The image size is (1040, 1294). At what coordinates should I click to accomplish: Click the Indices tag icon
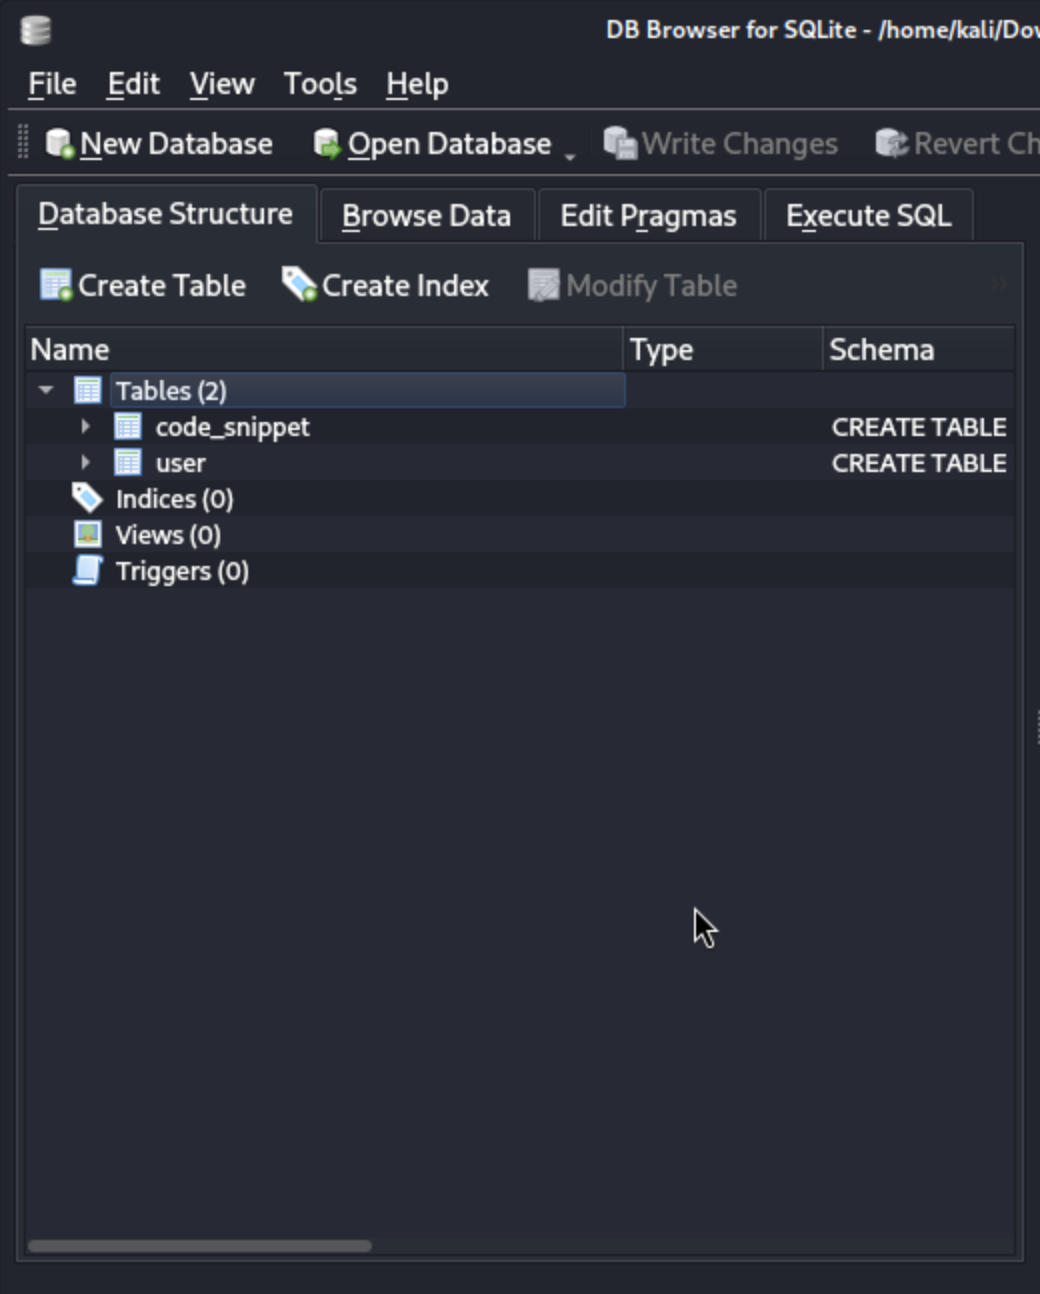88,498
